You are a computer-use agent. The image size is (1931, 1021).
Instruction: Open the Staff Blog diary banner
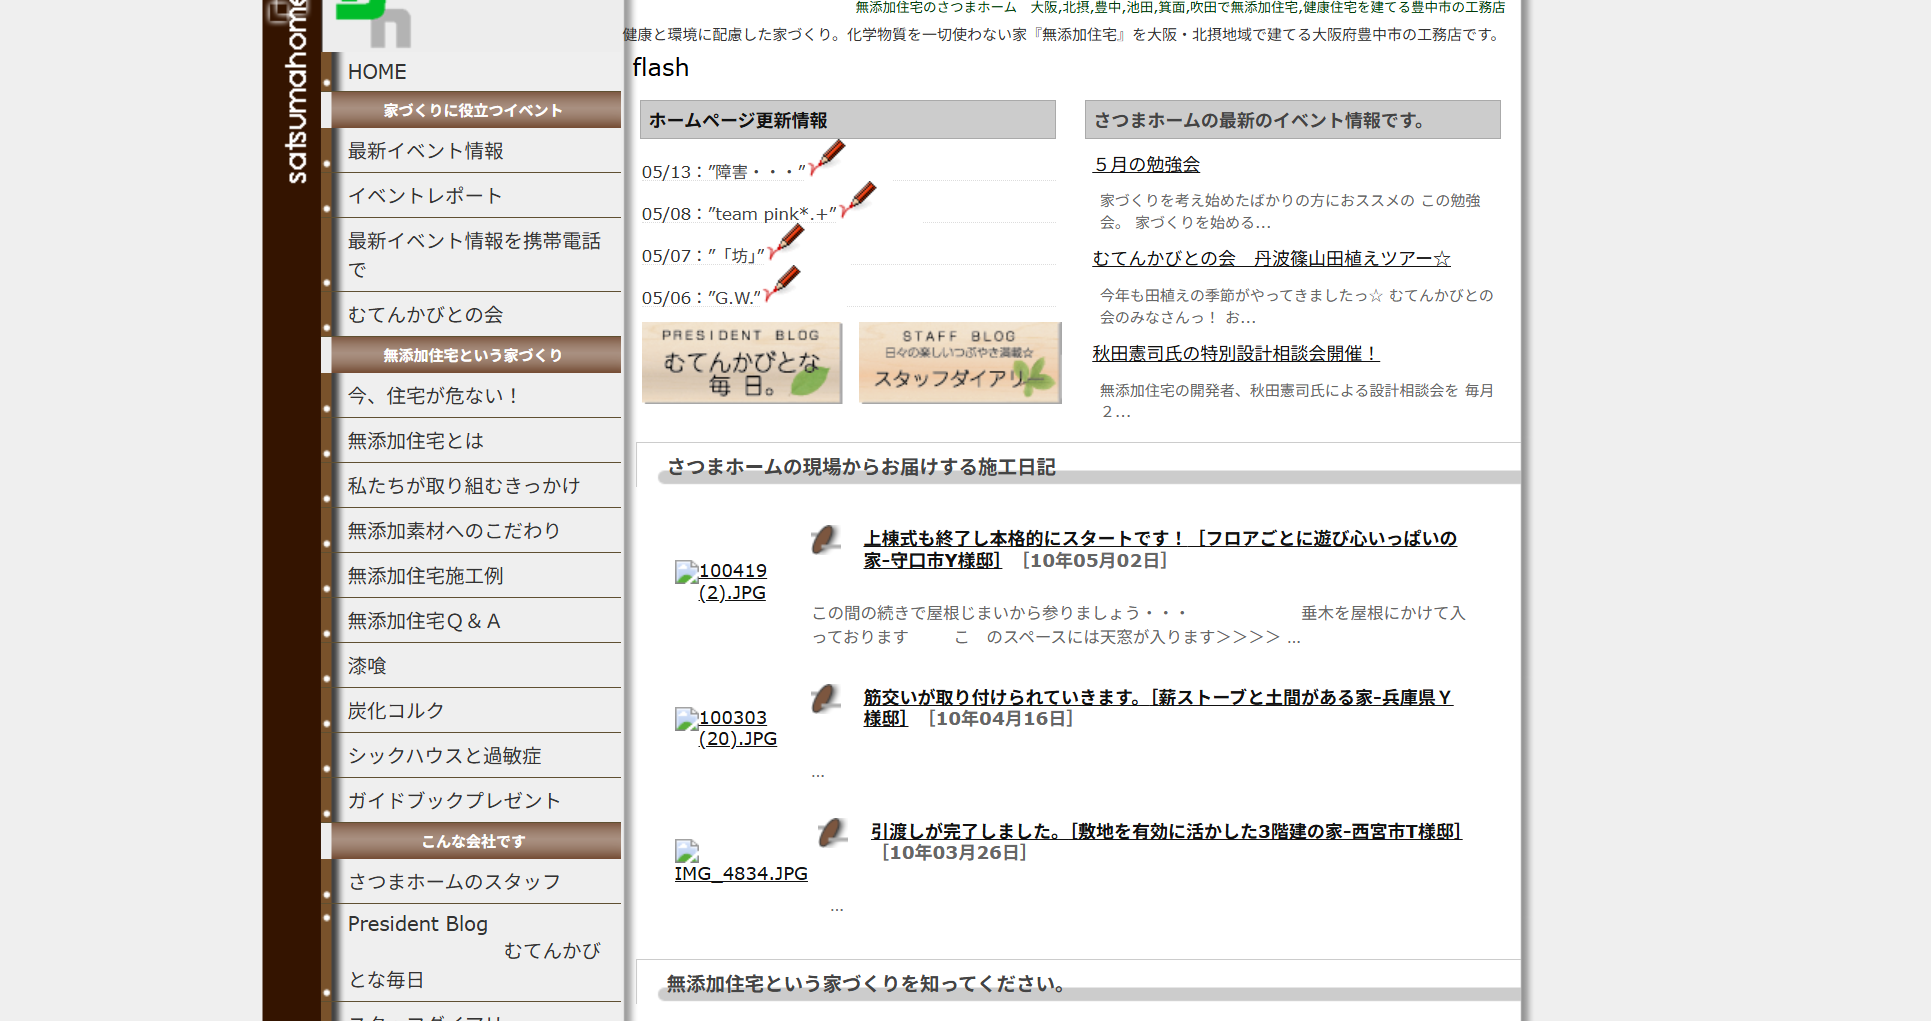click(959, 363)
